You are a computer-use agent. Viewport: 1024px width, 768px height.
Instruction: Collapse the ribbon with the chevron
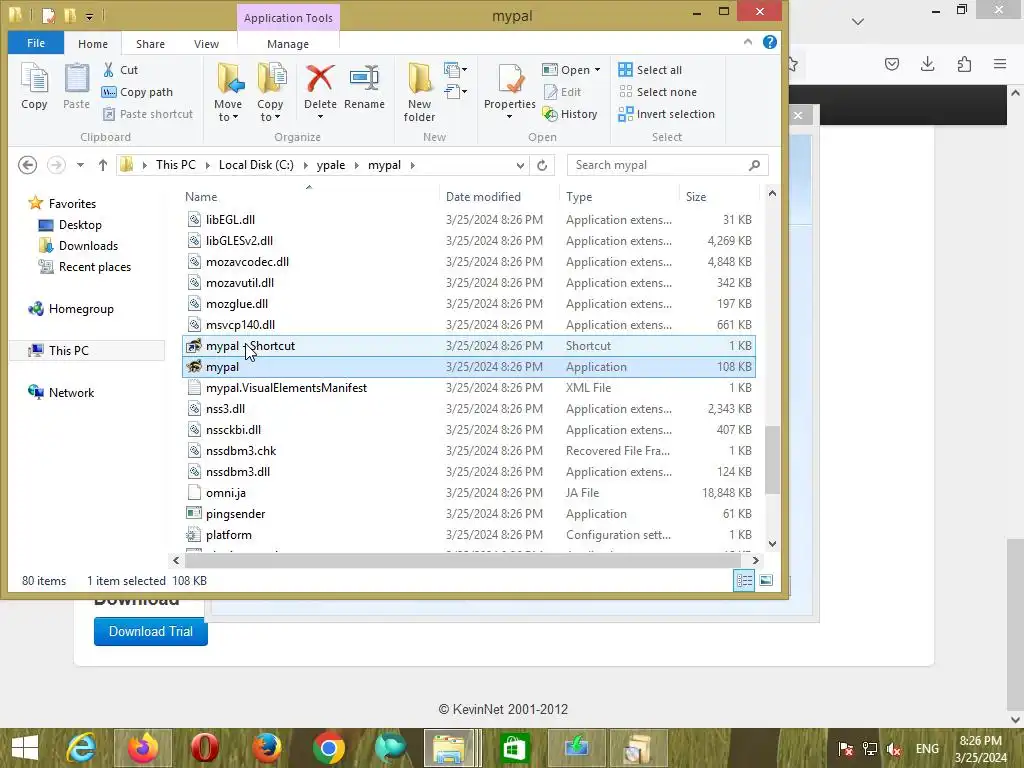748,42
